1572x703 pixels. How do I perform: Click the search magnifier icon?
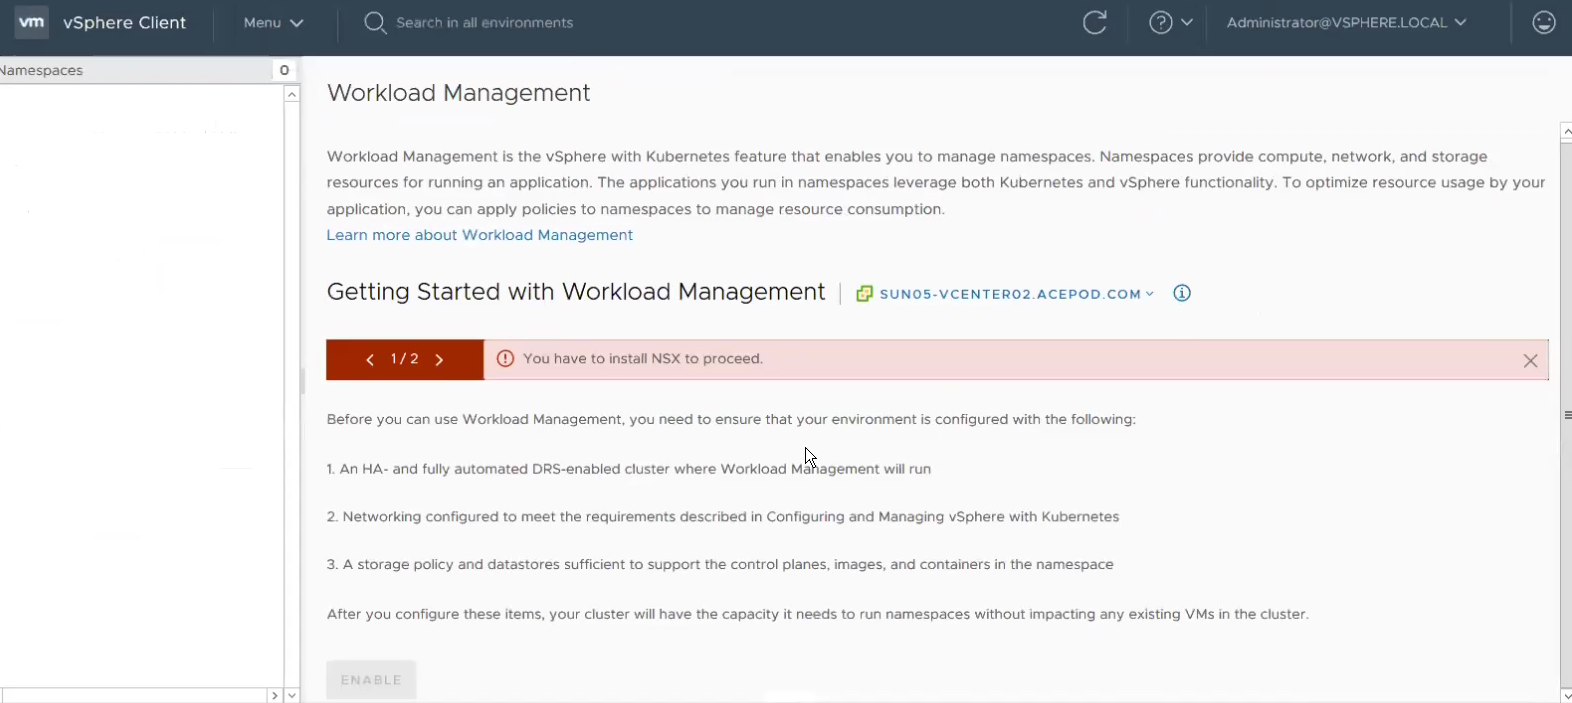(x=375, y=22)
